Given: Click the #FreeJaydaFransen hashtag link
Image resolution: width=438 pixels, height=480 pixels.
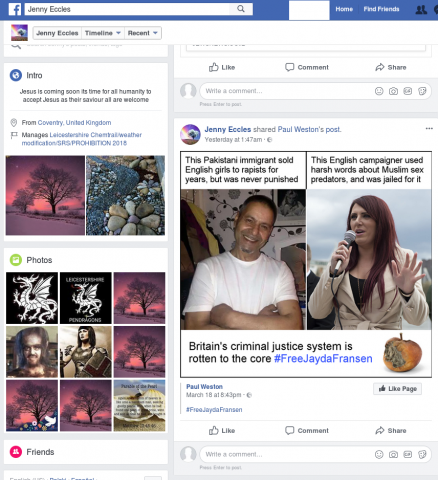Looking at the screenshot, I should point(214,410).
